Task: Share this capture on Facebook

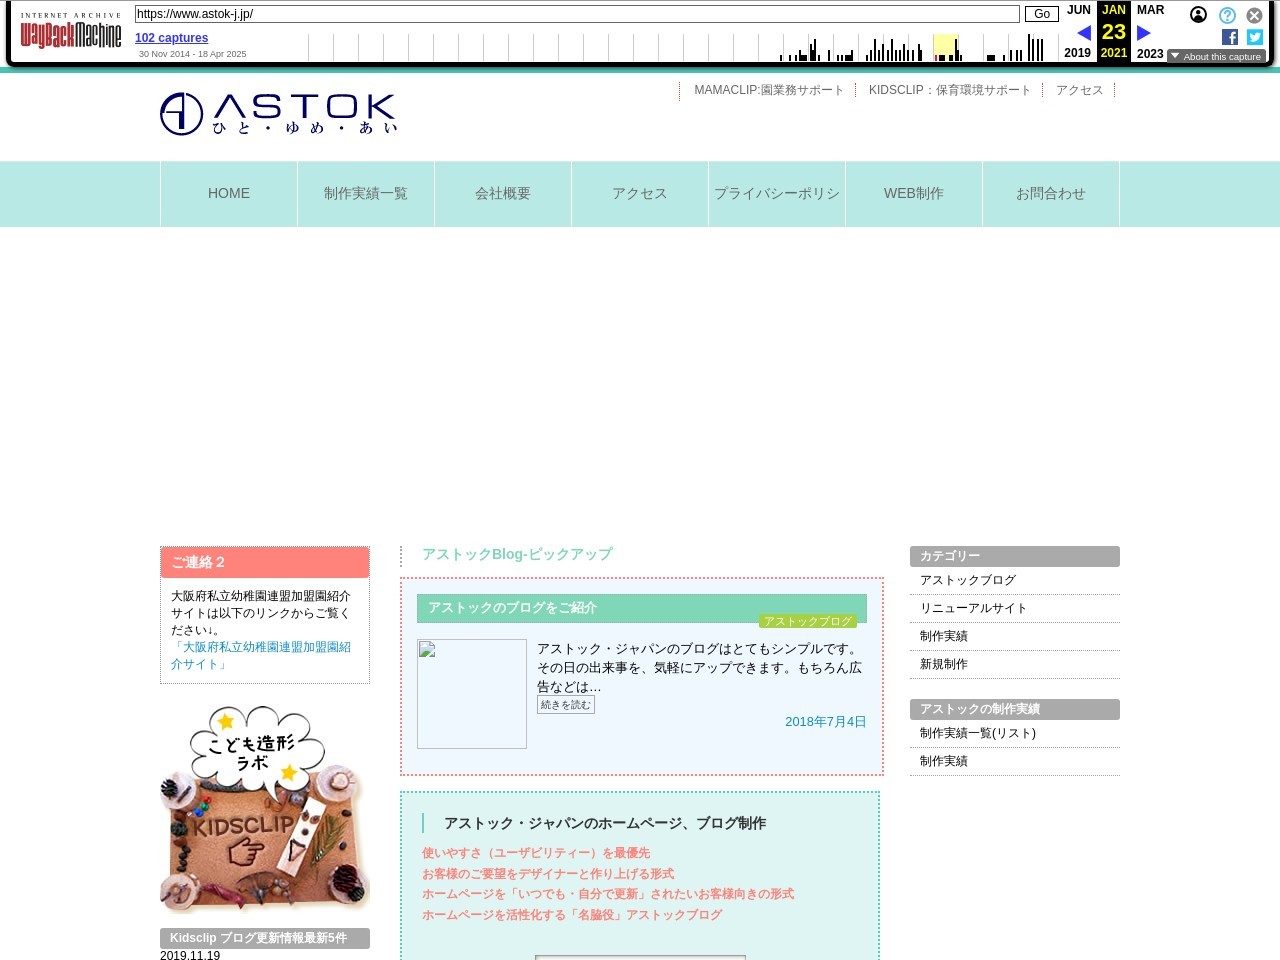Action: [x=1230, y=37]
